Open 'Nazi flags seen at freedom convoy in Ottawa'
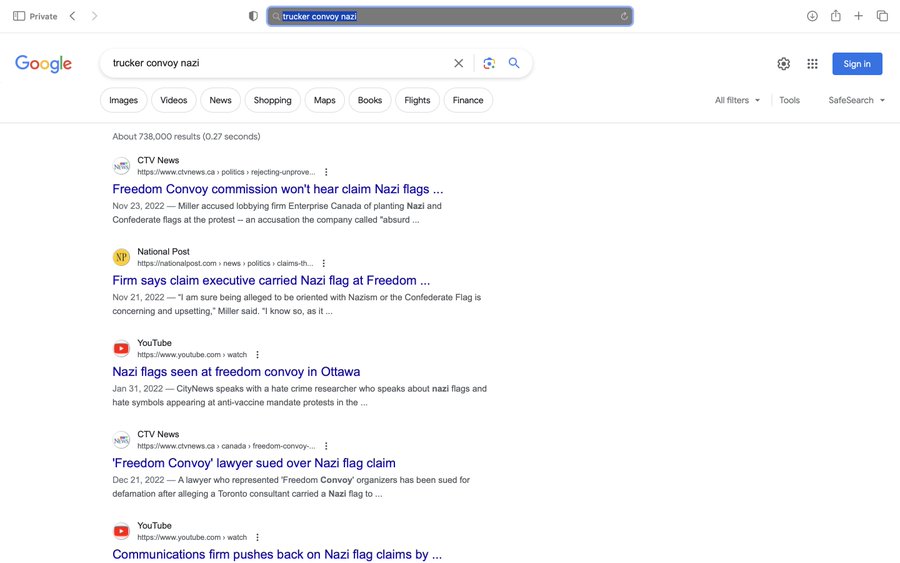The image size is (900, 563). [x=236, y=371]
